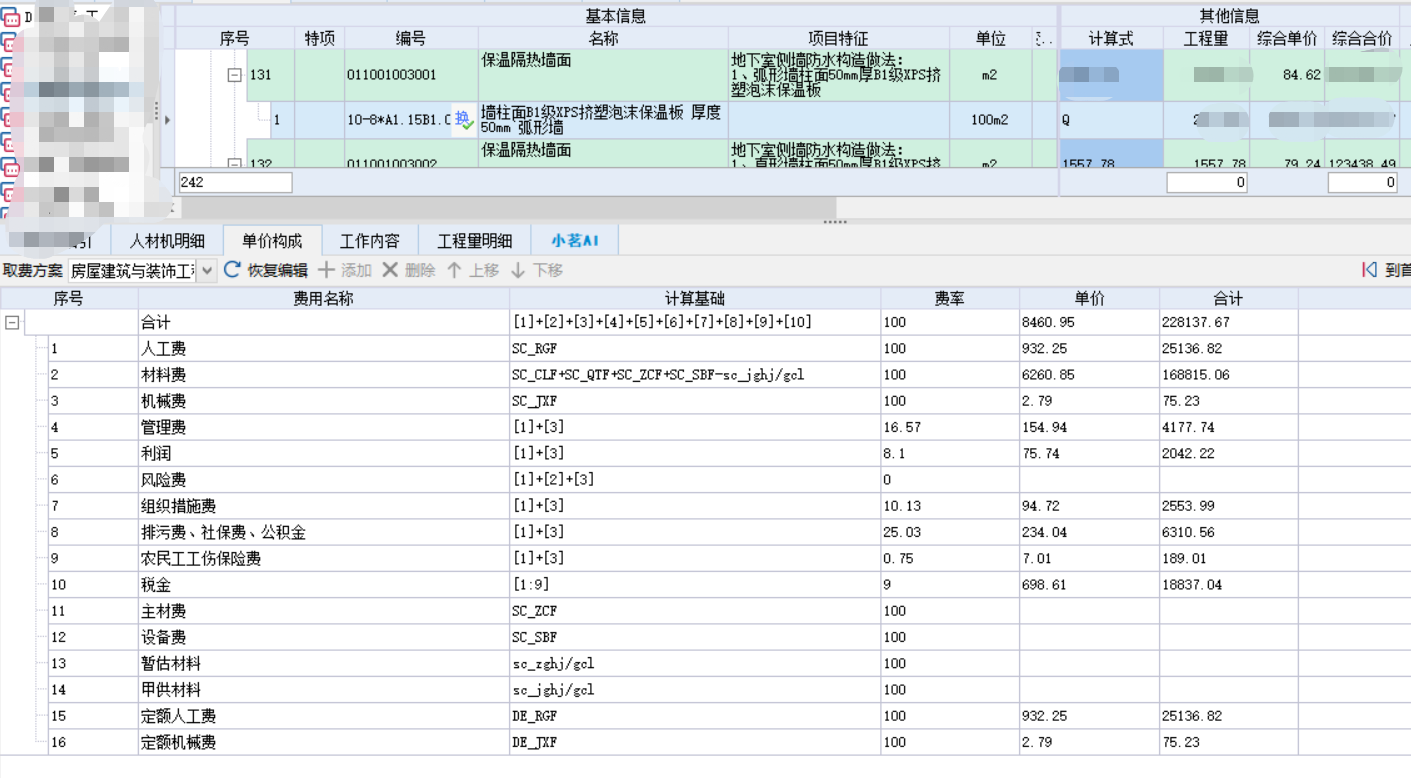Click the 费用名称 column header
Image resolution: width=1411 pixels, height=778 pixels.
coord(323,298)
